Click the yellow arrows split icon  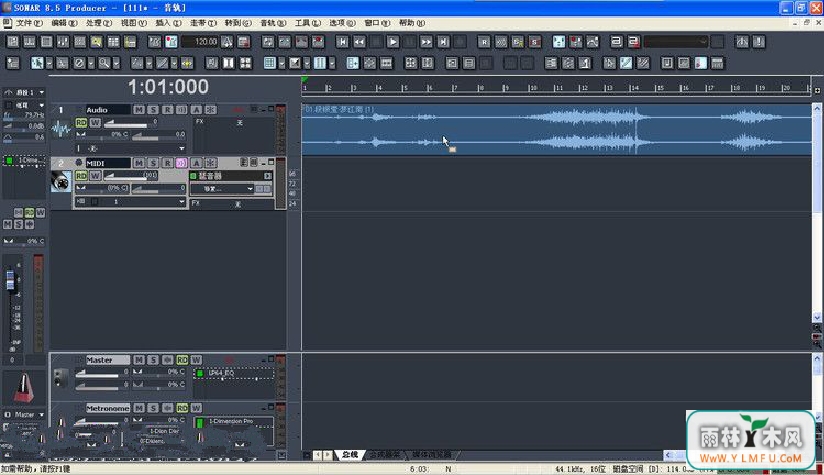click(x=187, y=63)
